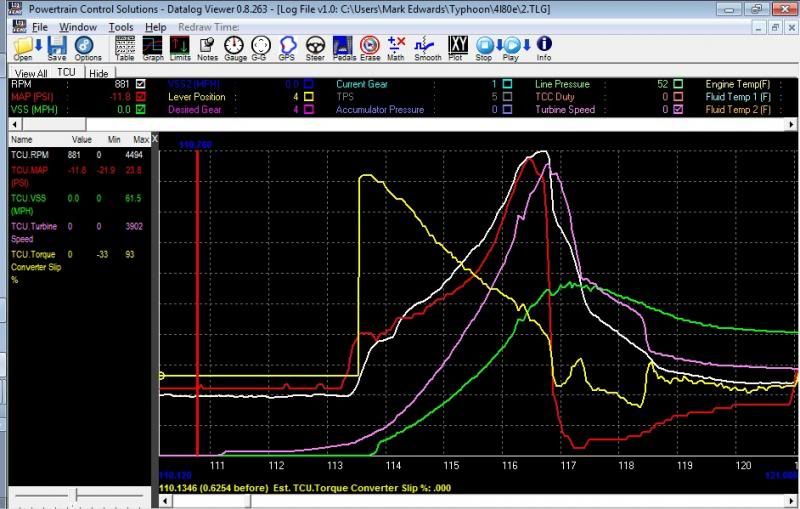The height and width of the screenshot is (509, 800).
Task: Open the File menu
Action: tap(40, 27)
